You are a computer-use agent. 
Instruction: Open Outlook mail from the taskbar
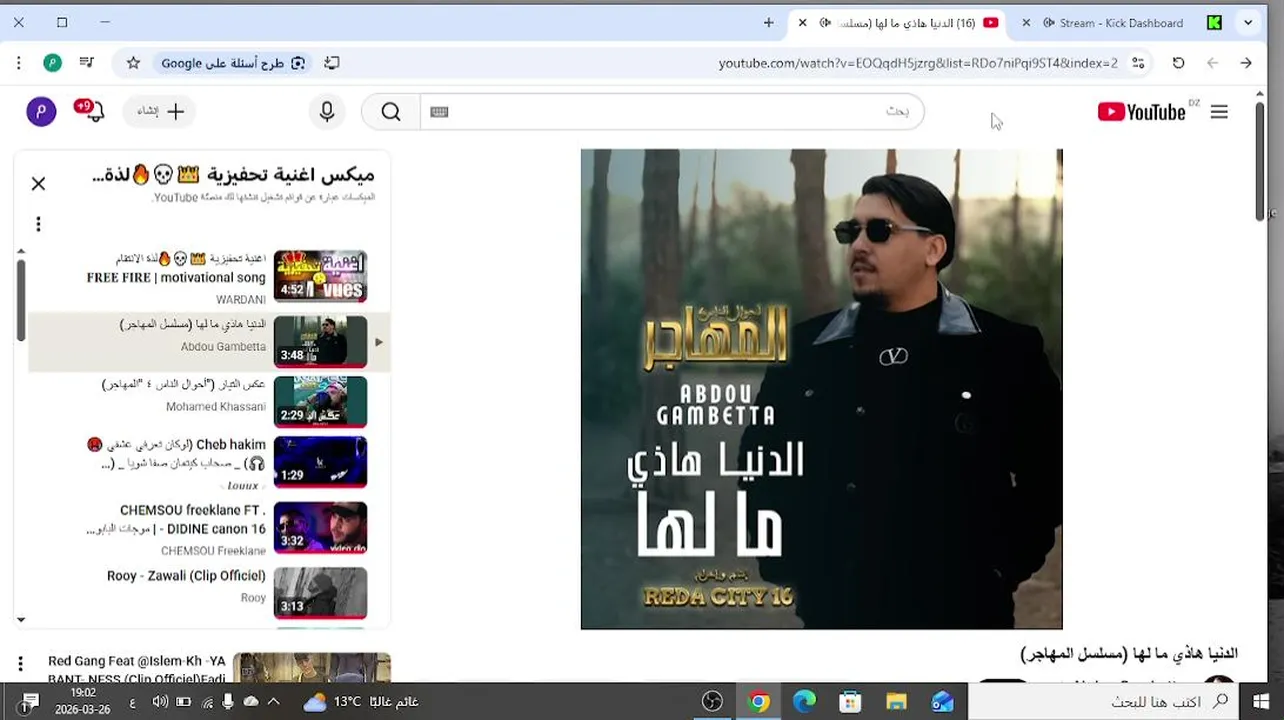click(x=942, y=702)
